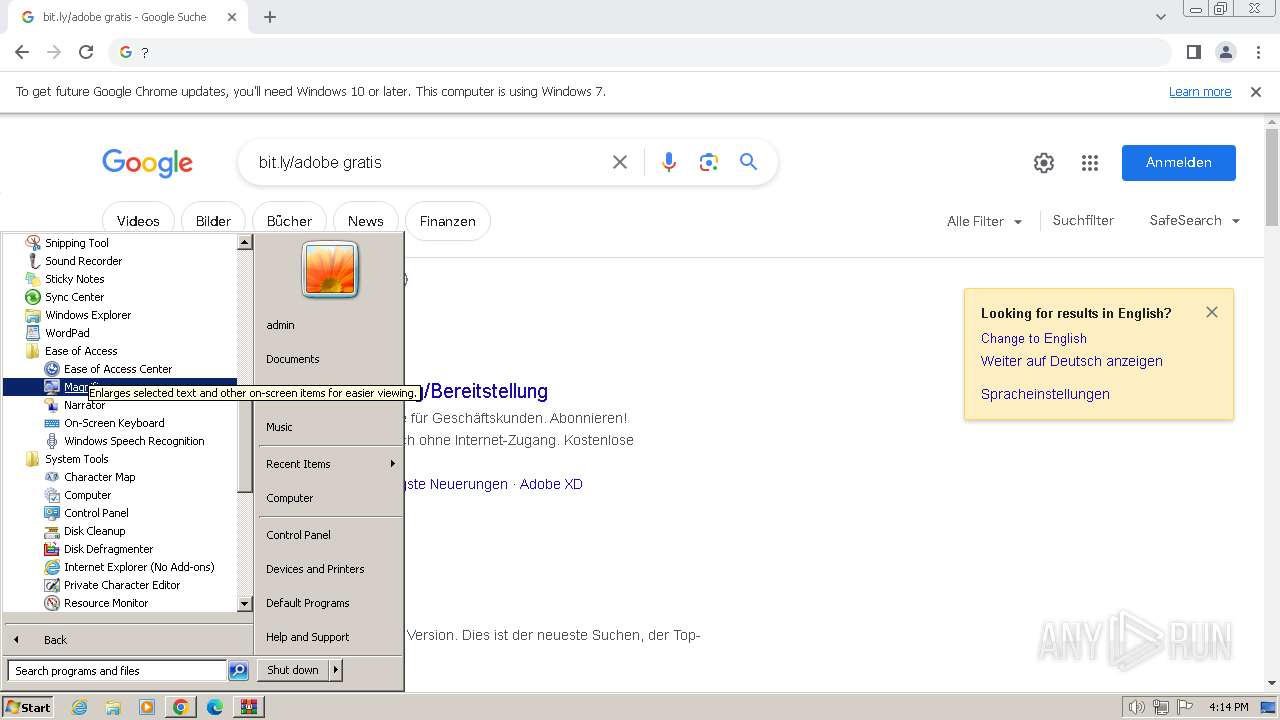Image resolution: width=1280 pixels, height=720 pixels.
Task: Select the Finanzen filter tab
Action: [x=448, y=221]
